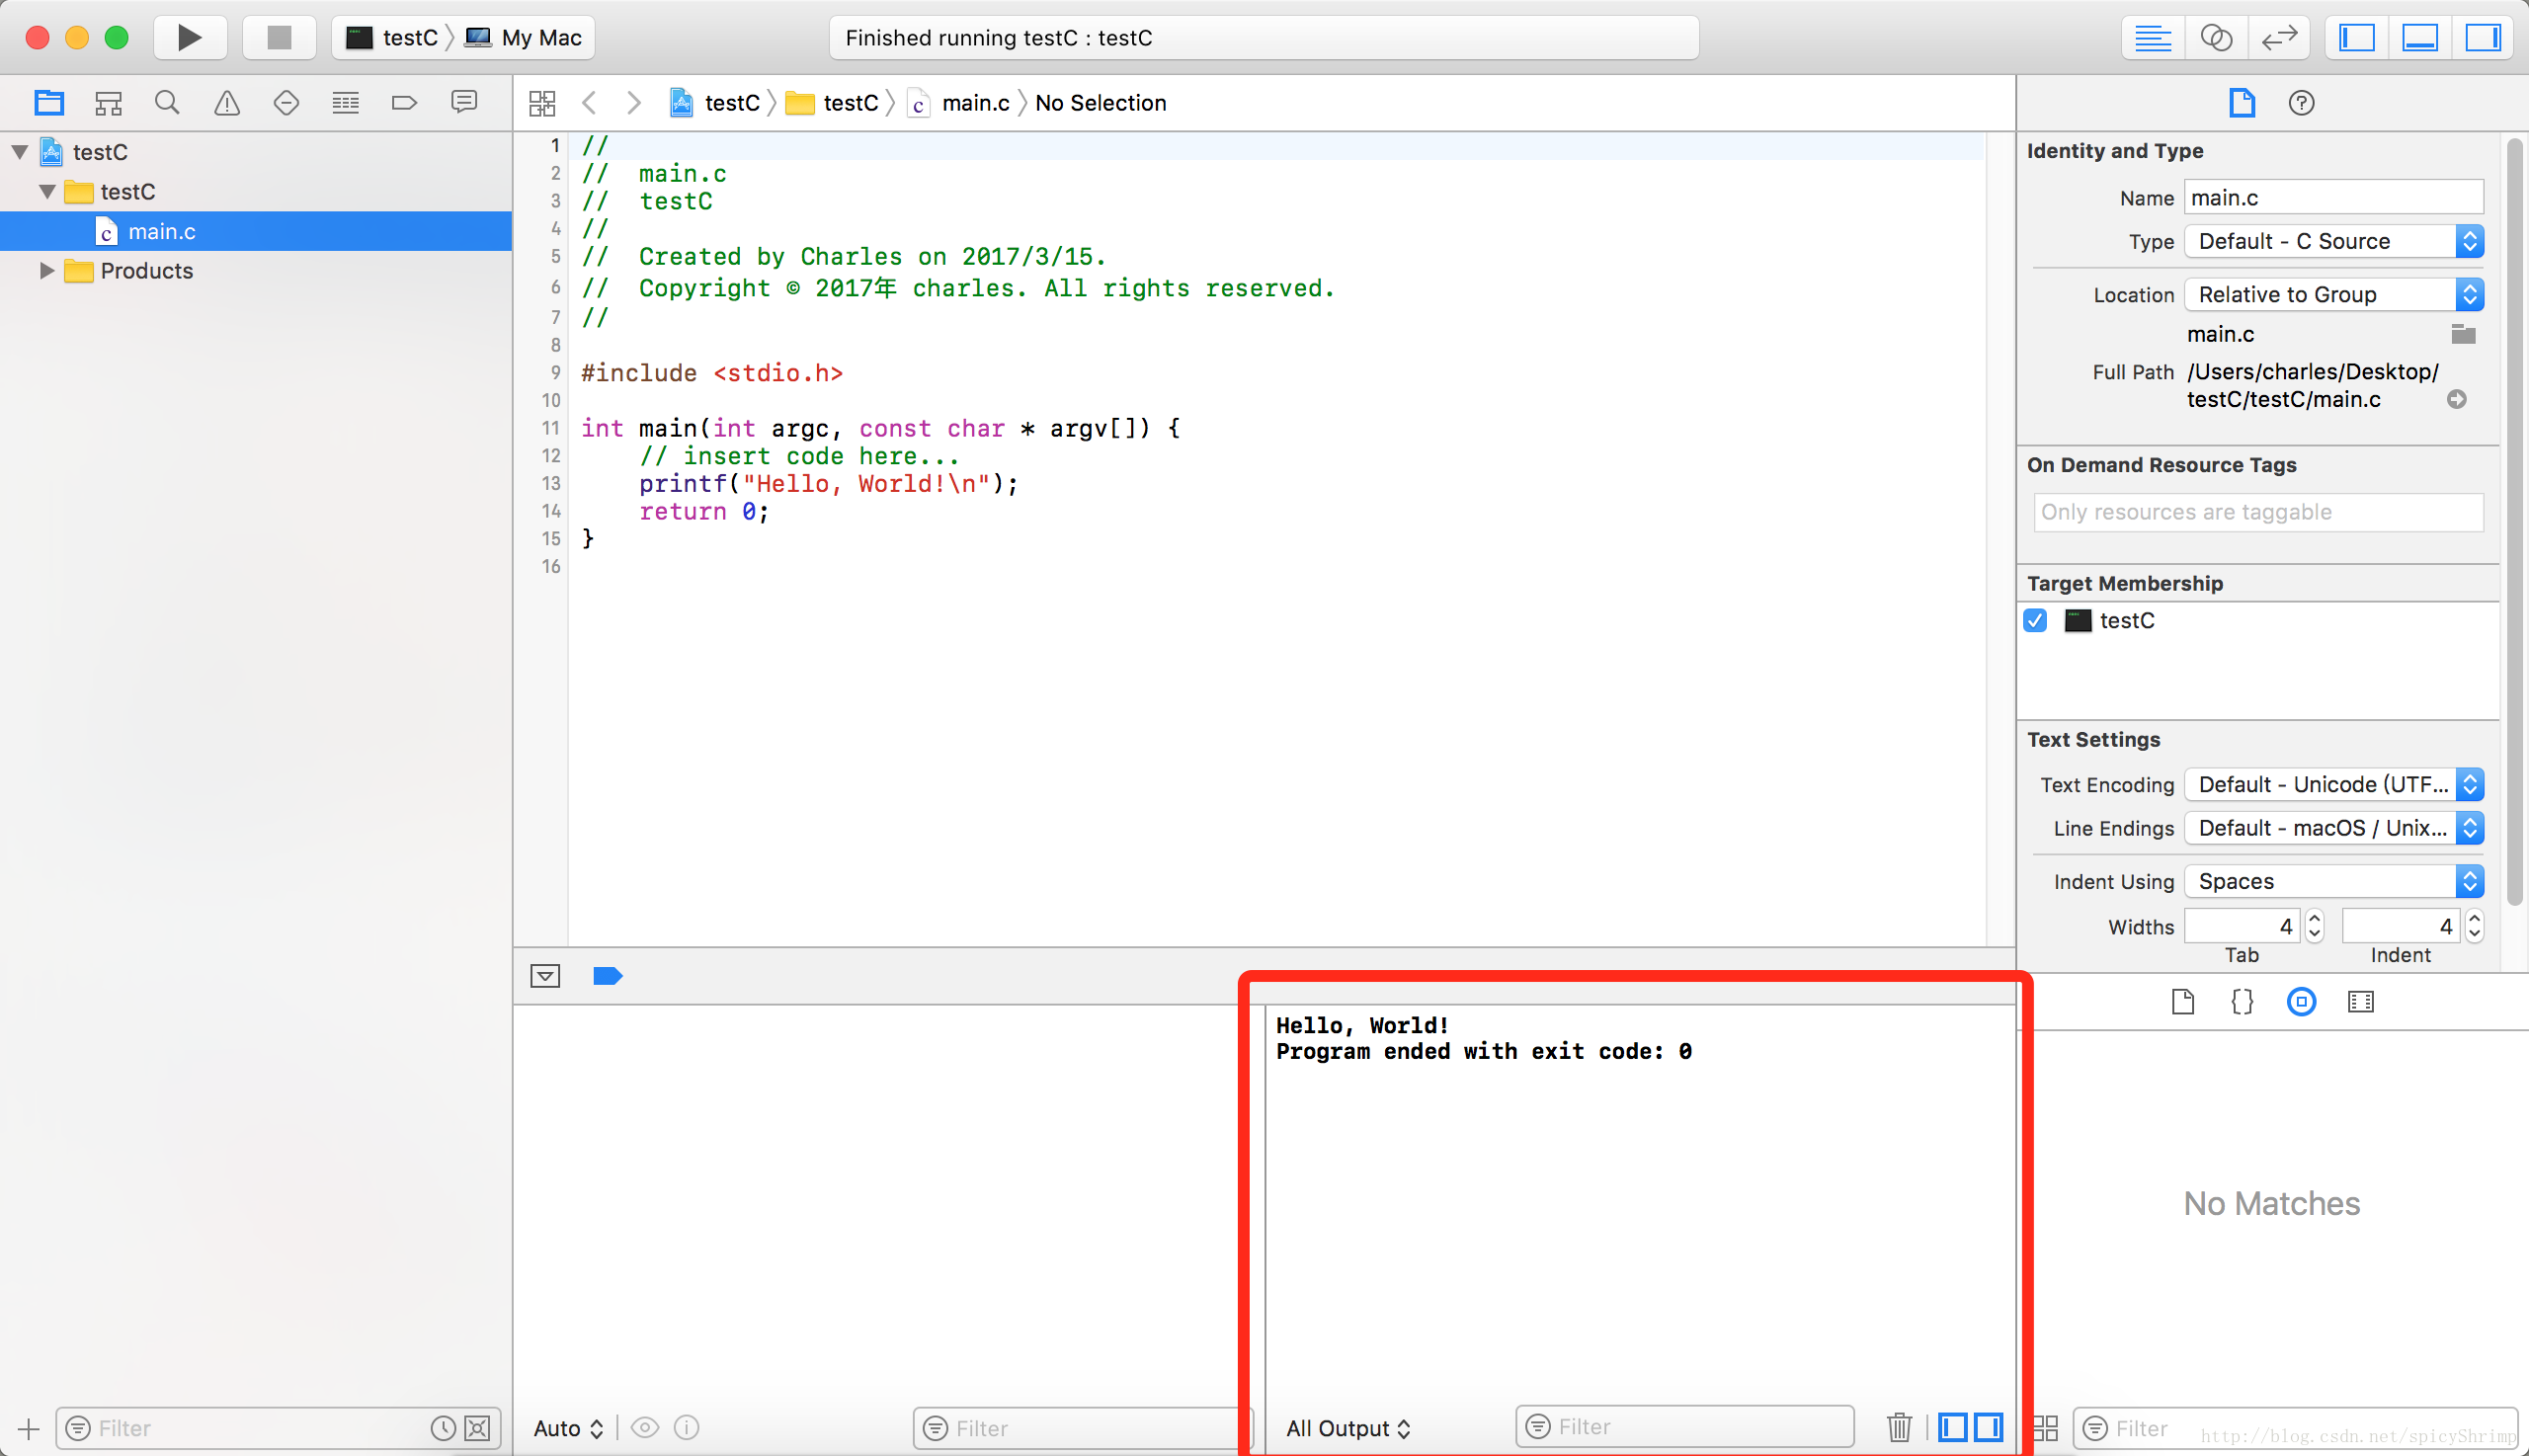Open the Text Encoding dropdown
This screenshot has height=1456, width=2529.
click(2333, 784)
